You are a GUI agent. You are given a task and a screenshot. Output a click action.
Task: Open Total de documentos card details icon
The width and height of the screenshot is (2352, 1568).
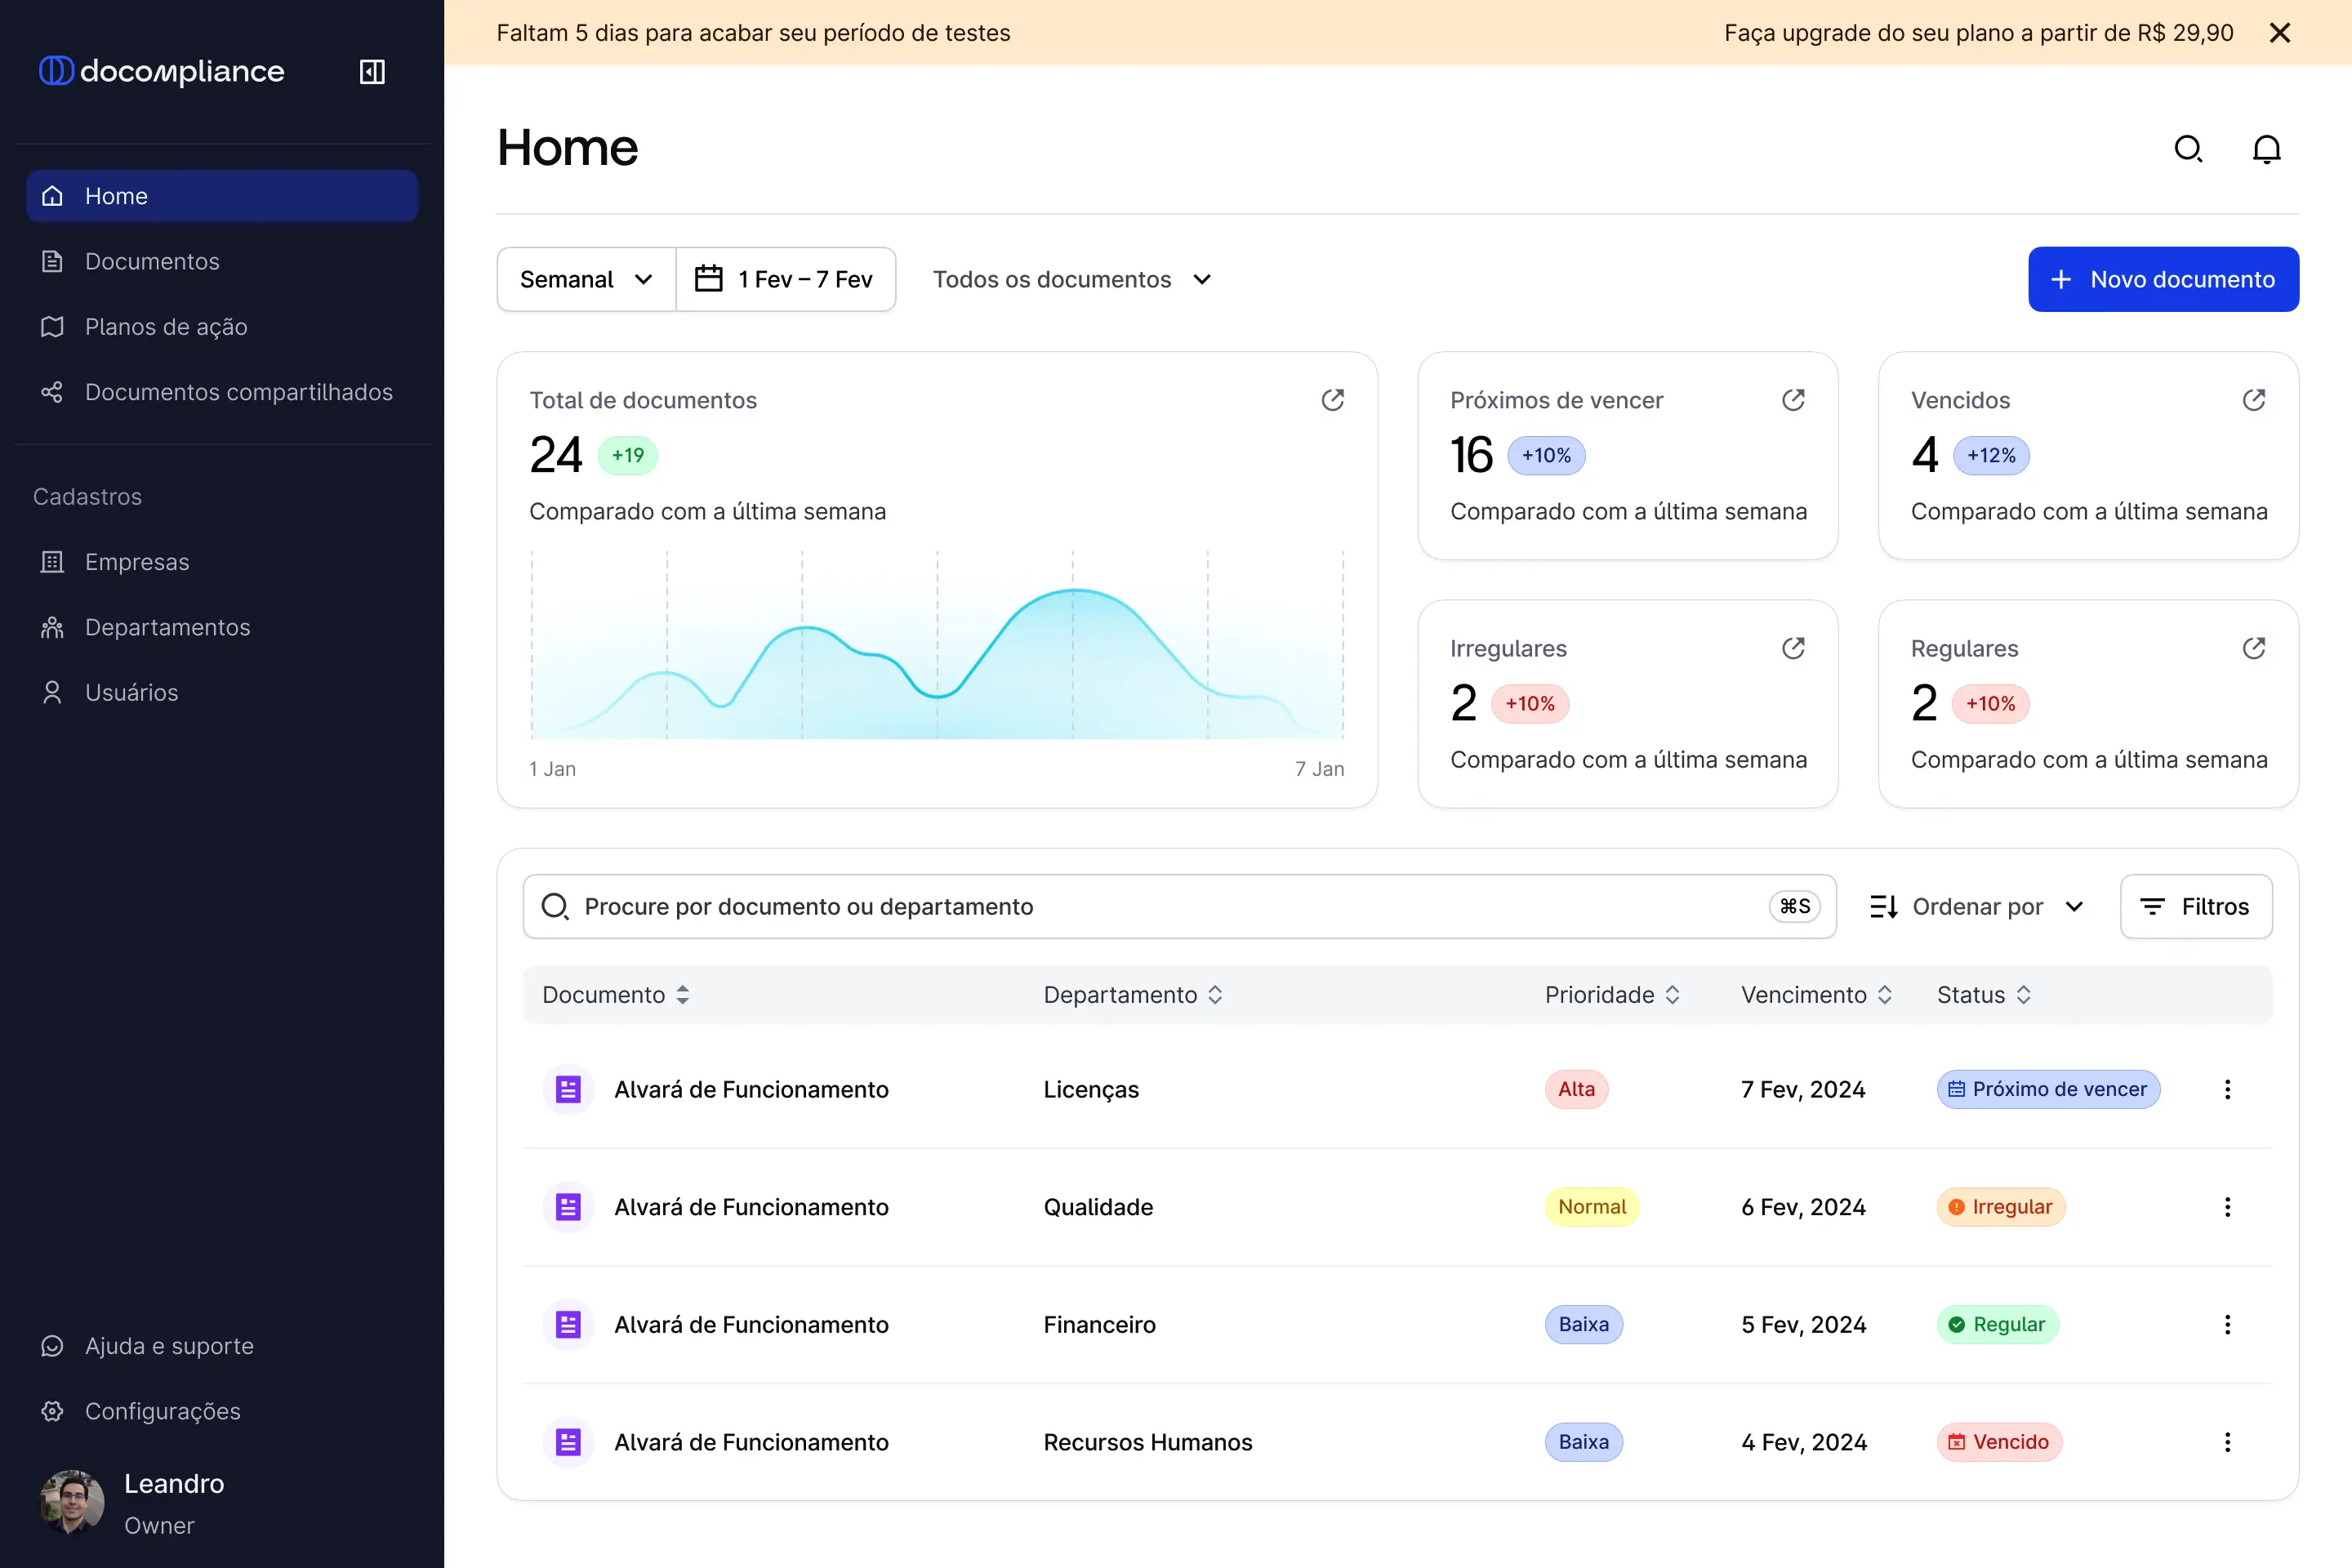click(x=1333, y=400)
